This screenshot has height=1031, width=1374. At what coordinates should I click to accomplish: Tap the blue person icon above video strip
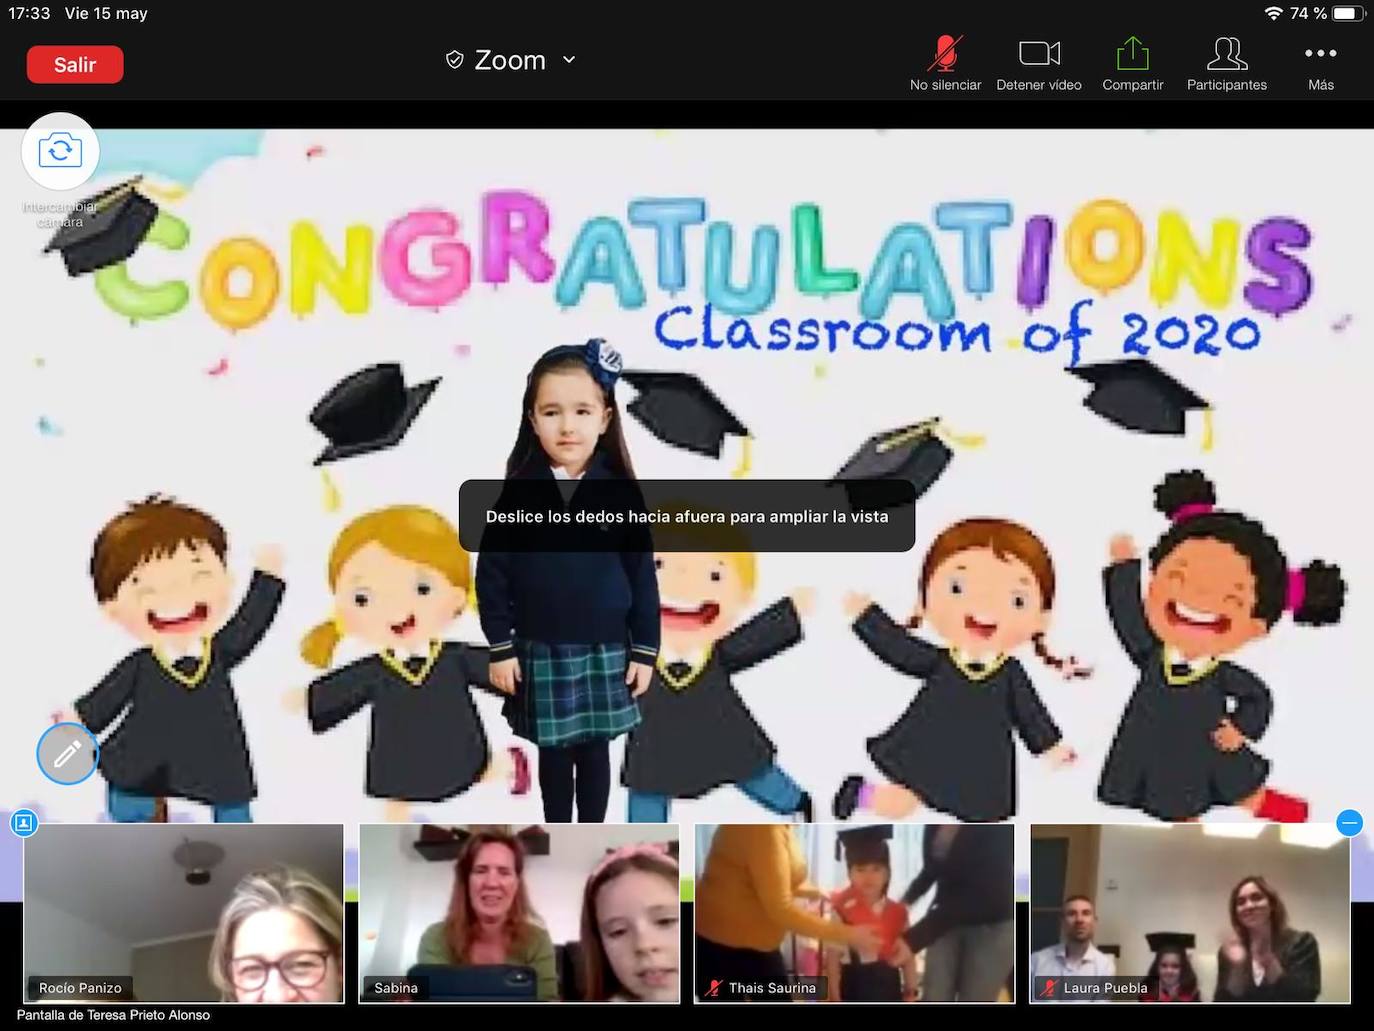24,823
